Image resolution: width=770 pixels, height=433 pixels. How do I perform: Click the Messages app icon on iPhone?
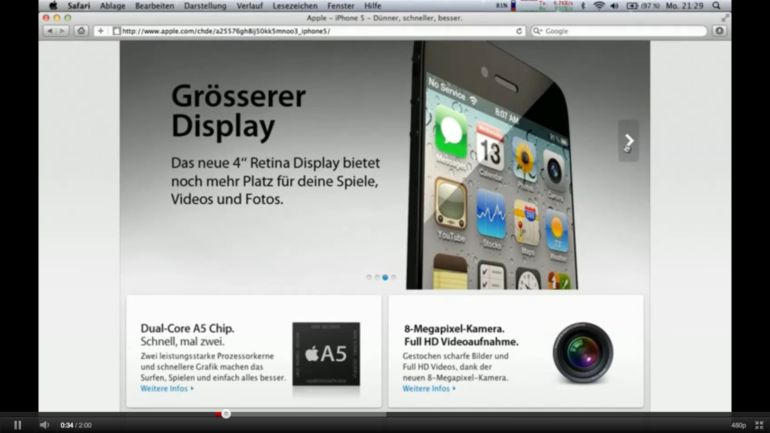pos(451,132)
